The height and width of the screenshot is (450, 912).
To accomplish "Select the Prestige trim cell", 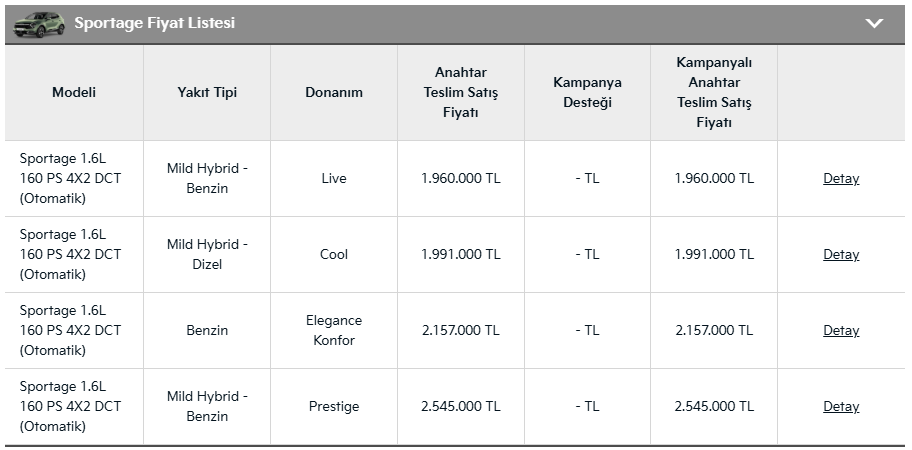I will pyautogui.click(x=334, y=407).
